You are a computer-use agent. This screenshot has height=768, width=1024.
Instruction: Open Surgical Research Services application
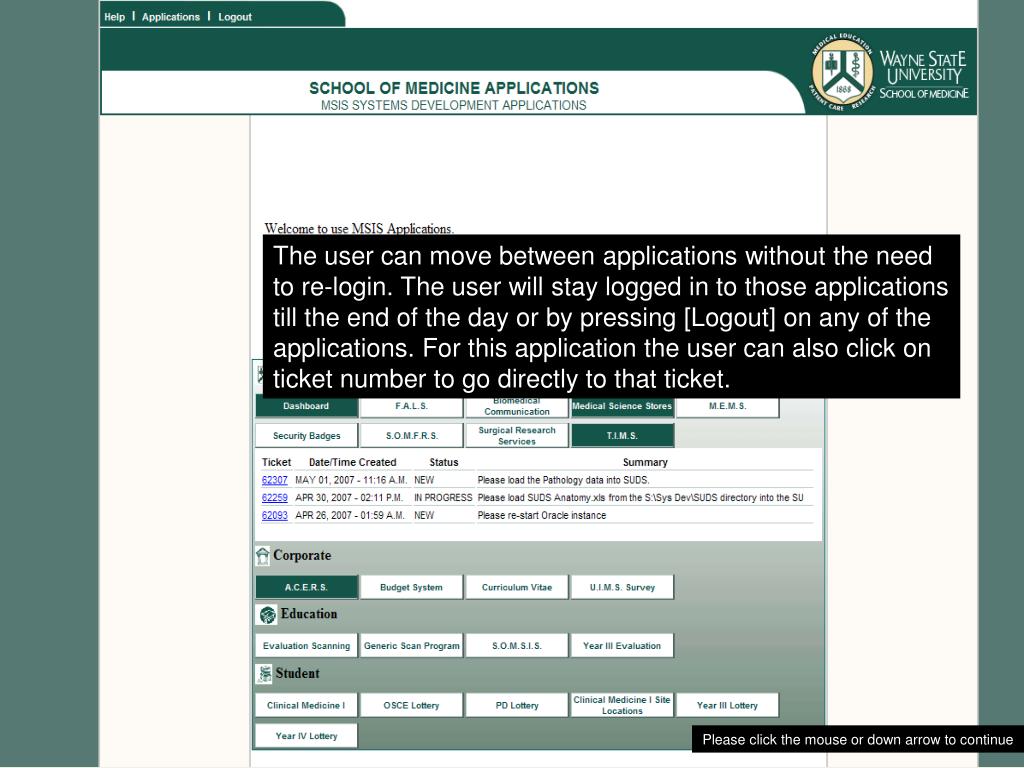tap(517, 436)
